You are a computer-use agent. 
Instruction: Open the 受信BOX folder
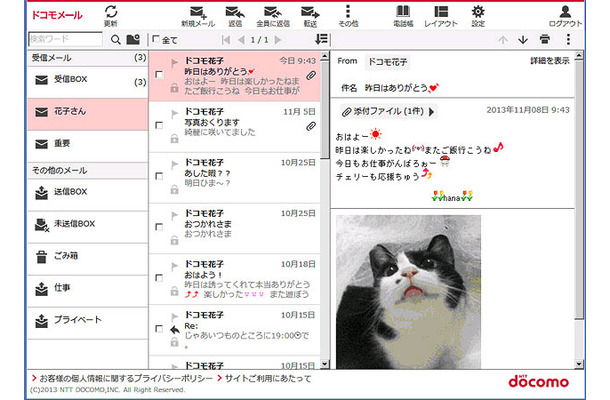pyautogui.click(x=88, y=81)
